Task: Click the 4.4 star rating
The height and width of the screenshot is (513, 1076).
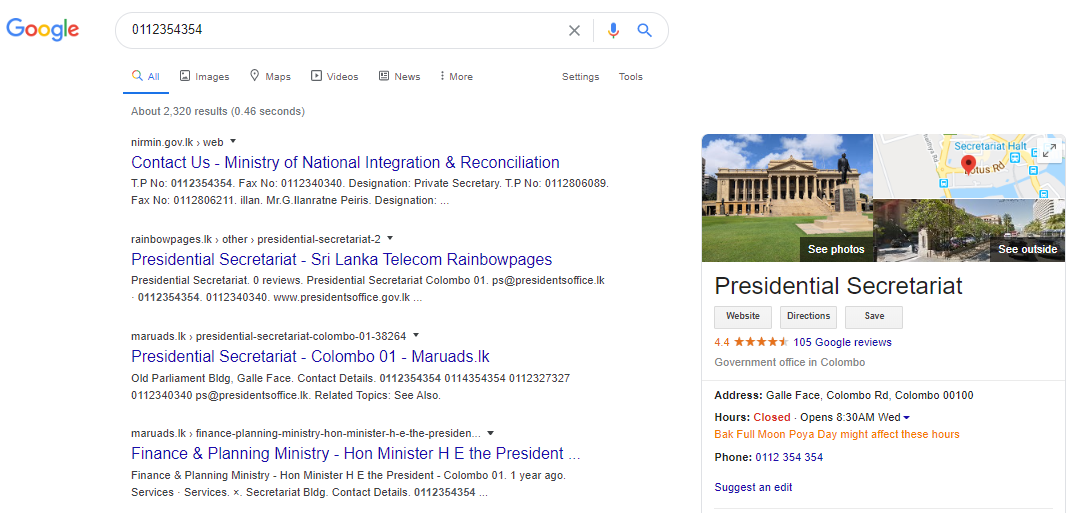Action: coord(751,342)
